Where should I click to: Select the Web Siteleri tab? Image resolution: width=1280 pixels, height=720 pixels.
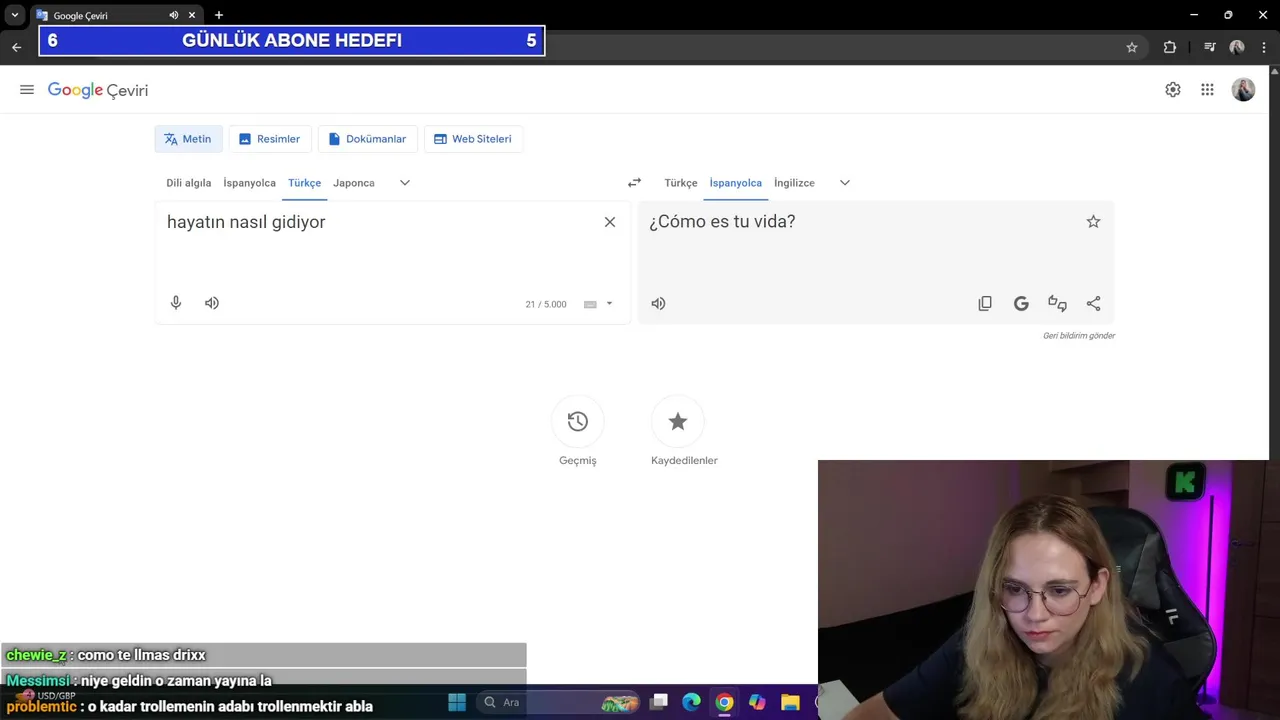(473, 139)
